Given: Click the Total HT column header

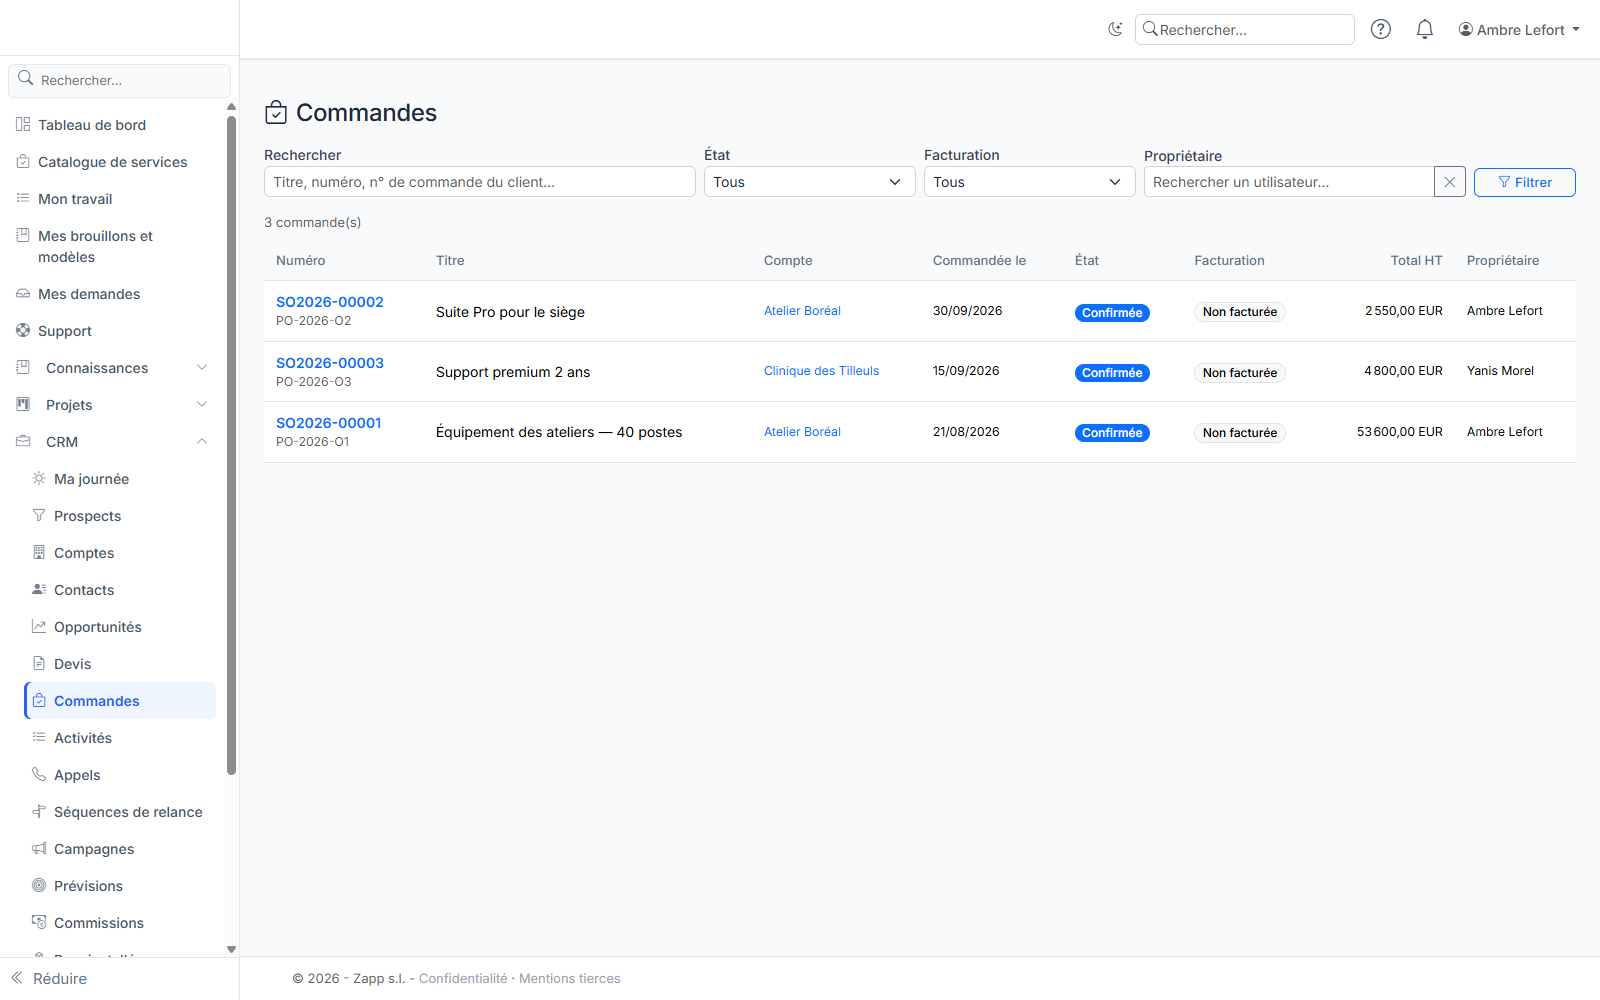Looking at the screenshot, I should (1416, 260).
